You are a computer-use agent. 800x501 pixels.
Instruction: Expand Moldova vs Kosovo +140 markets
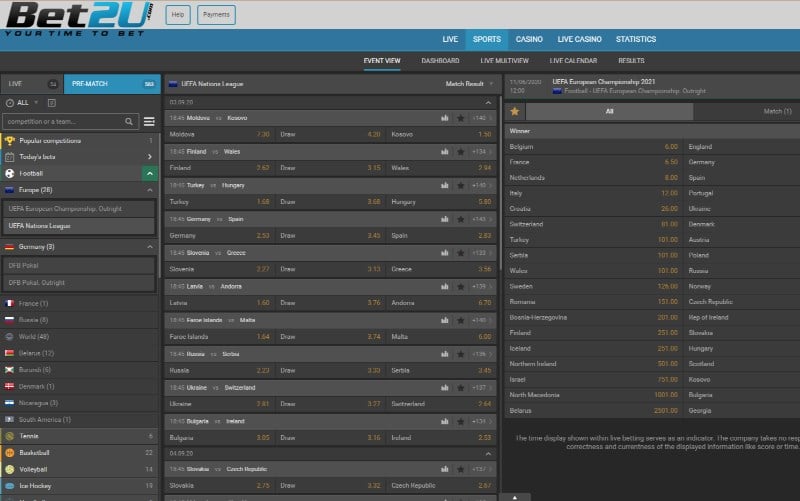click(x=482, y=118)
